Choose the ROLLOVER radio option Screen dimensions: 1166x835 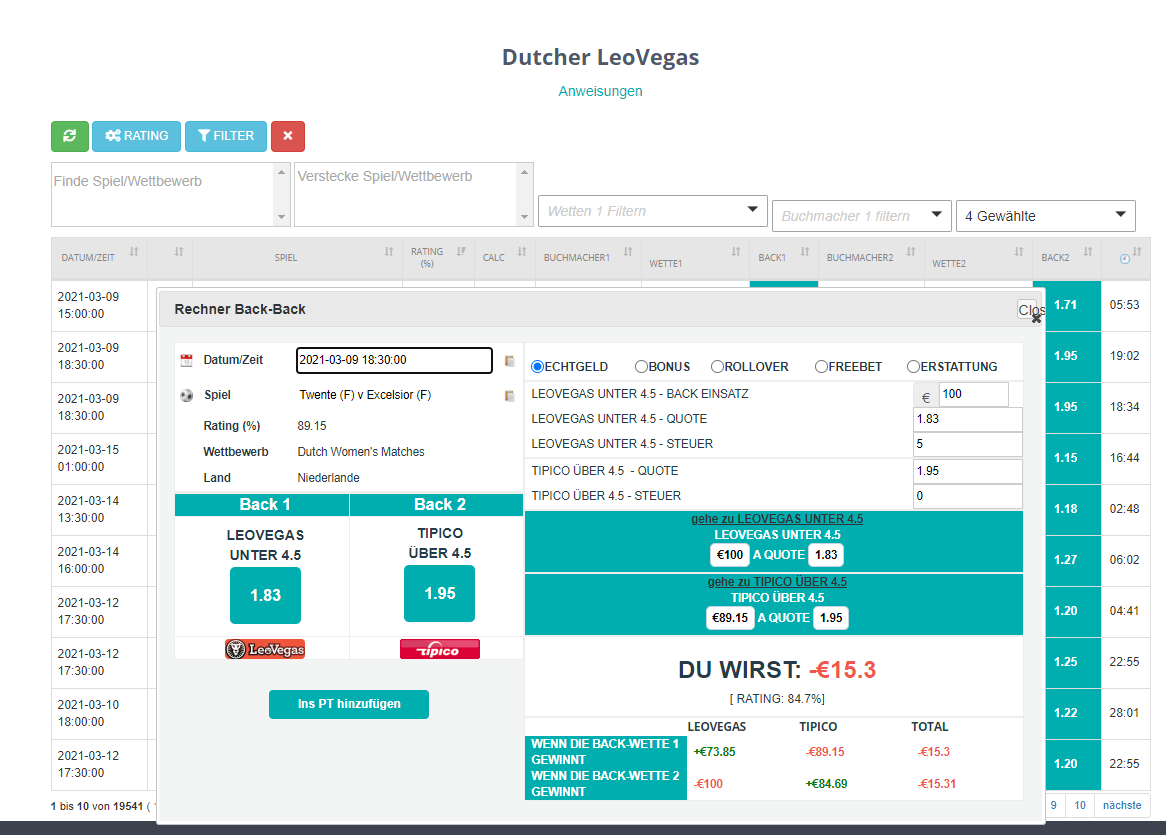coord(718,367)
